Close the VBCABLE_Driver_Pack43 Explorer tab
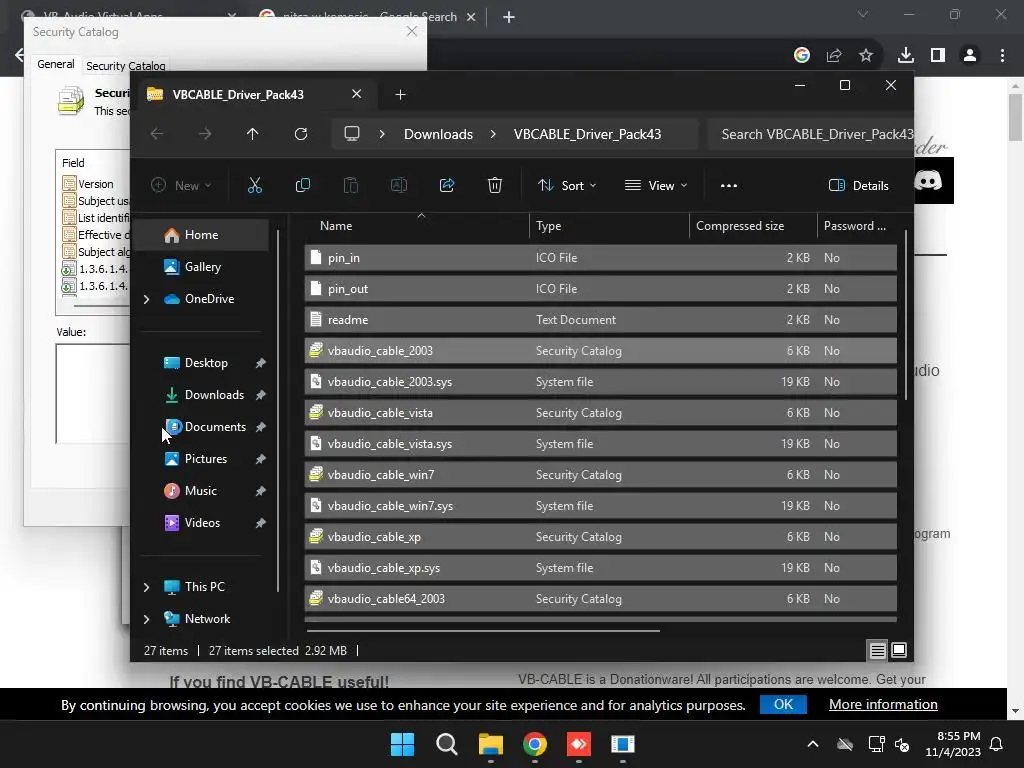 [357, 94]
